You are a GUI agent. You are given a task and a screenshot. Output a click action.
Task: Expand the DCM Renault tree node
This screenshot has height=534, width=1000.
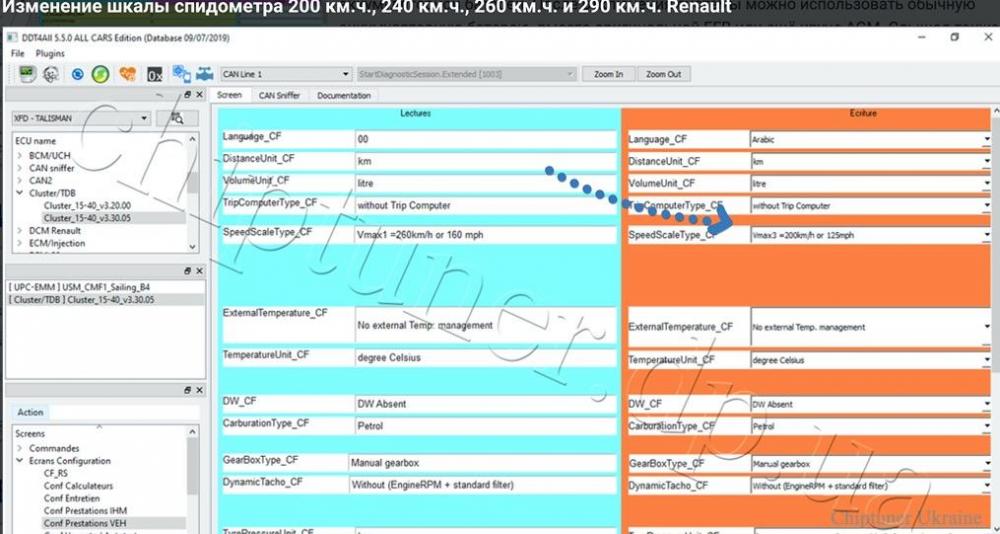coord(19,230)
